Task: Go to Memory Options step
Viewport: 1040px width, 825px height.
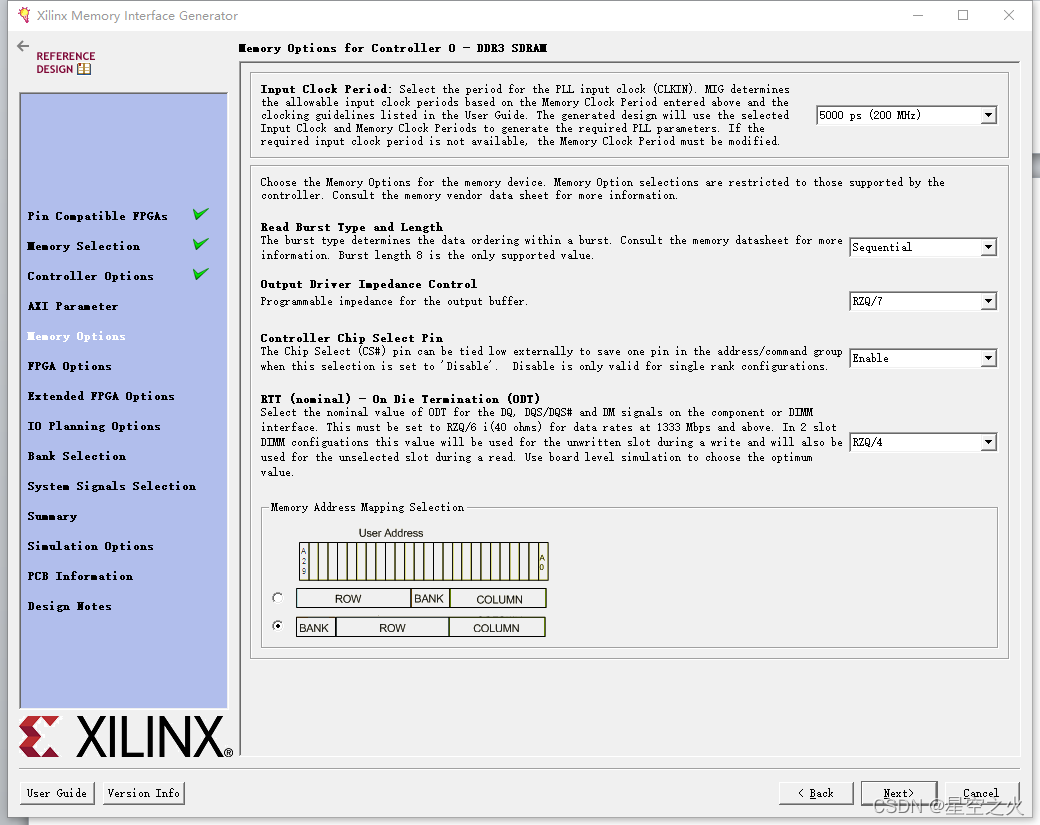Action: tap(76, 336)
